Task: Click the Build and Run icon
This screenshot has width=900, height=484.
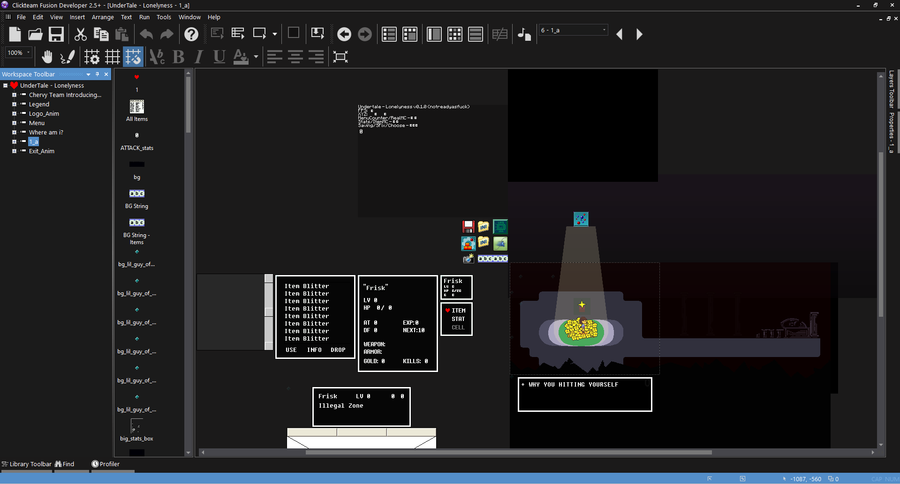Action: point(317,34)
